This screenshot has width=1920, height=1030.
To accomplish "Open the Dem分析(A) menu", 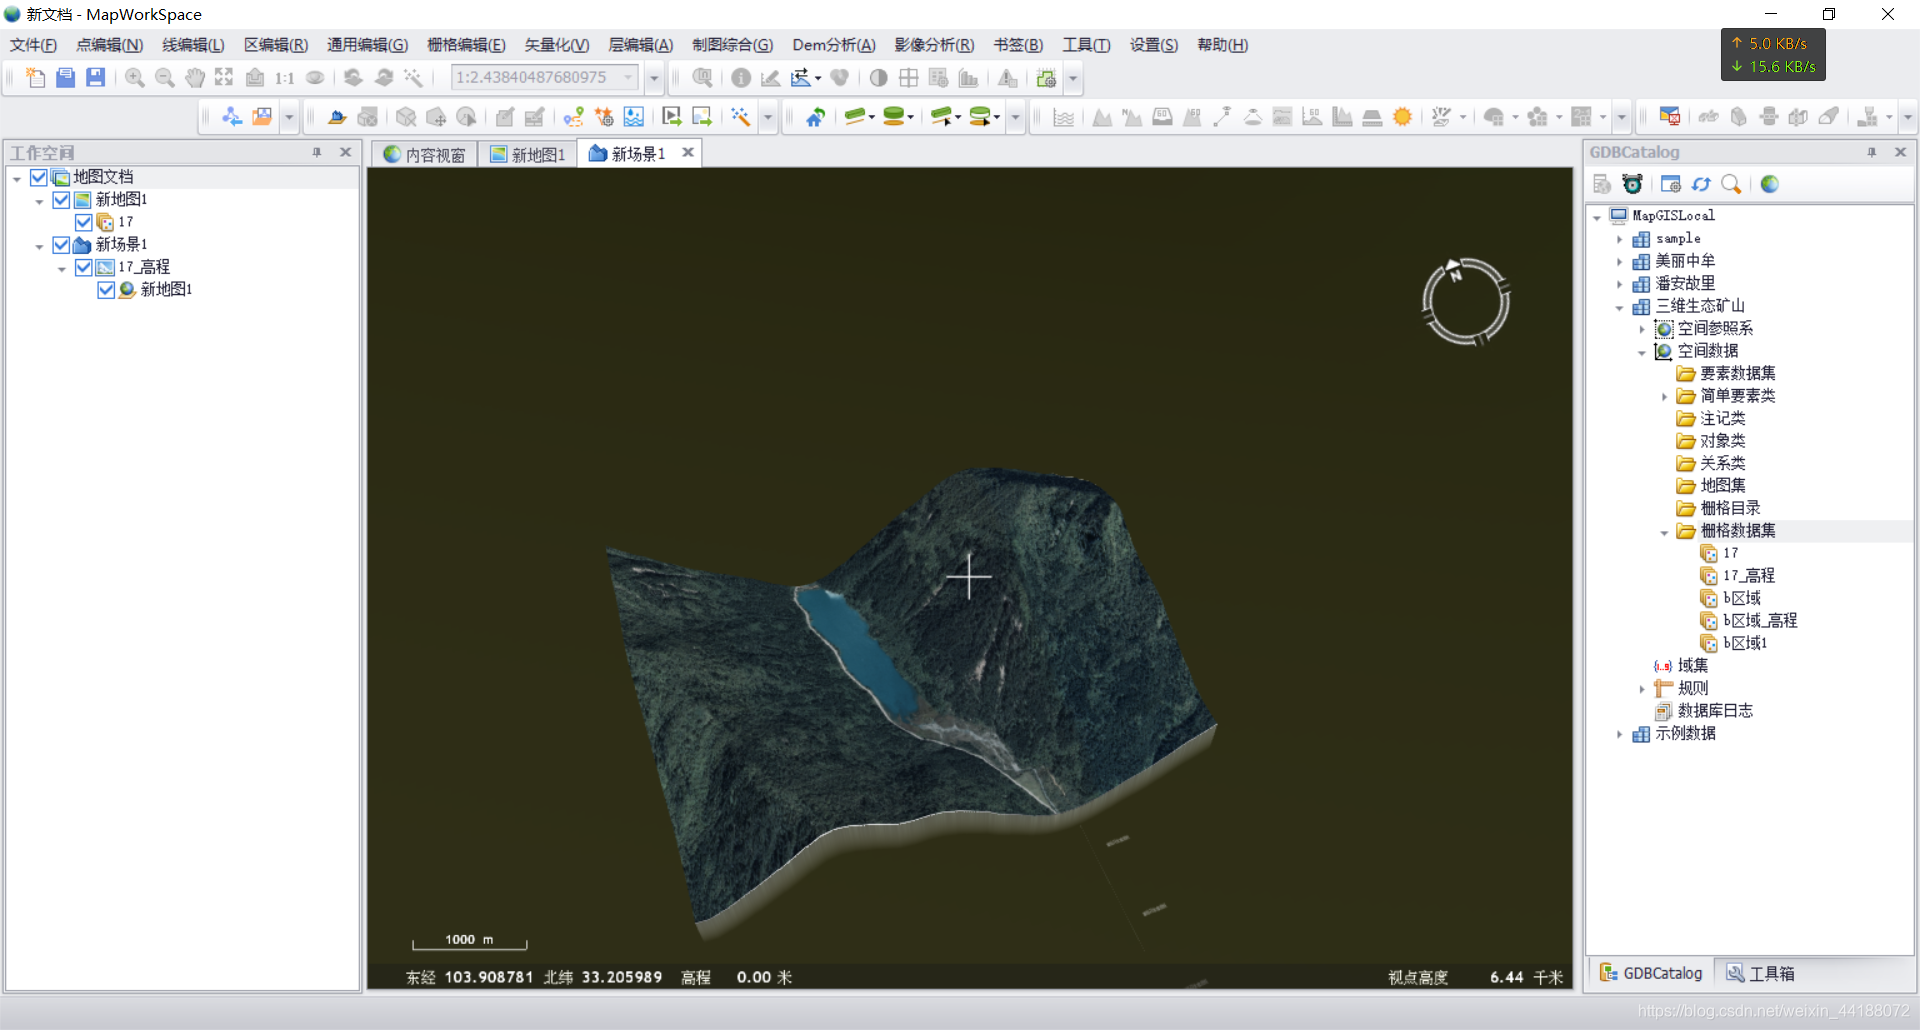I will [x=834, y=45].
